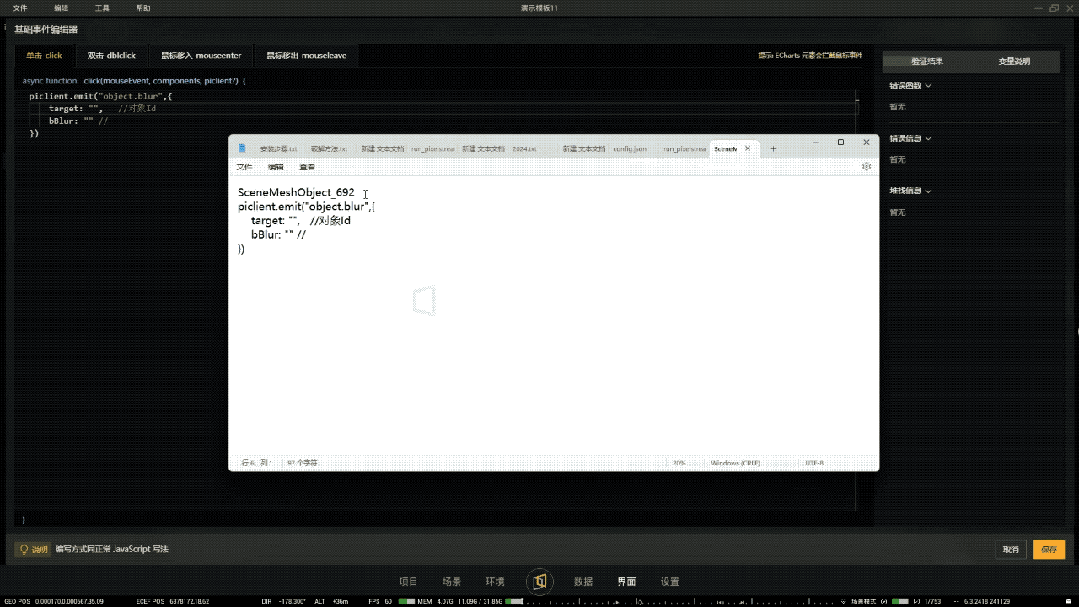
Task: Click the Notepad app icon in title bar
Action: pos(242,149)
